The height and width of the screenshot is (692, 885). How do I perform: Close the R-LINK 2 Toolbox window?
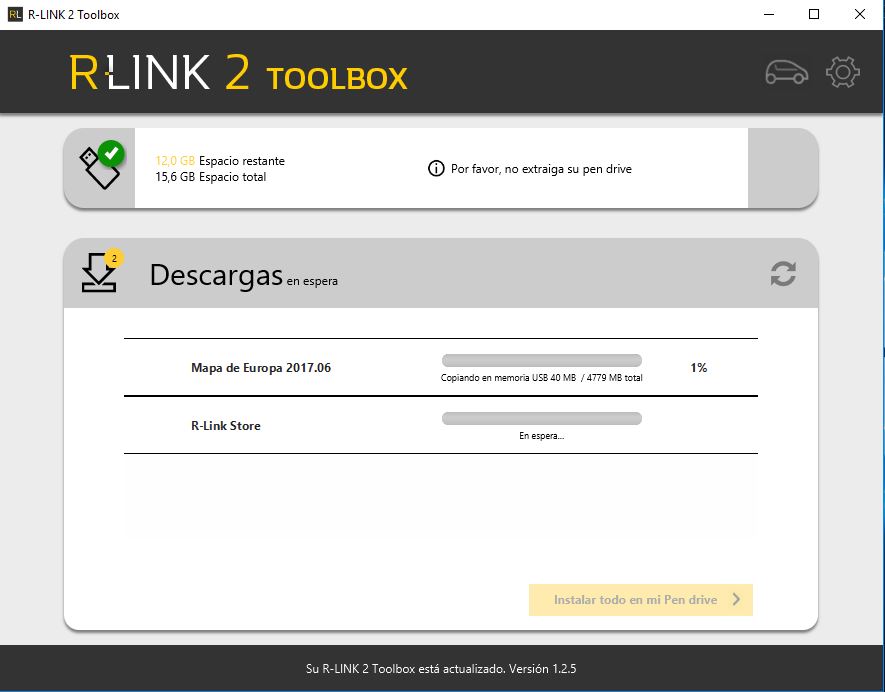point(860,14)
